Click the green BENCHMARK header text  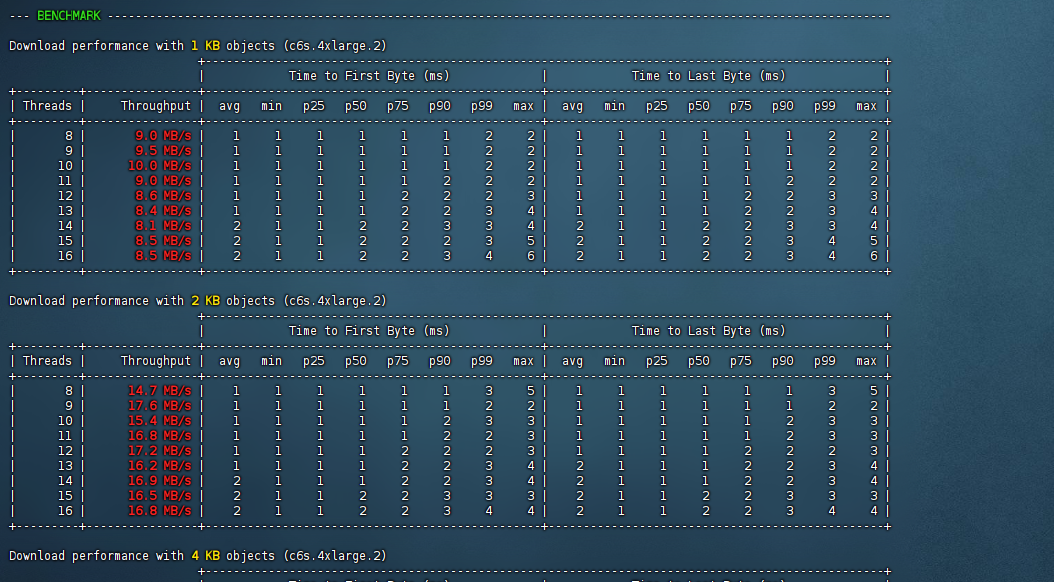[69, 15]
